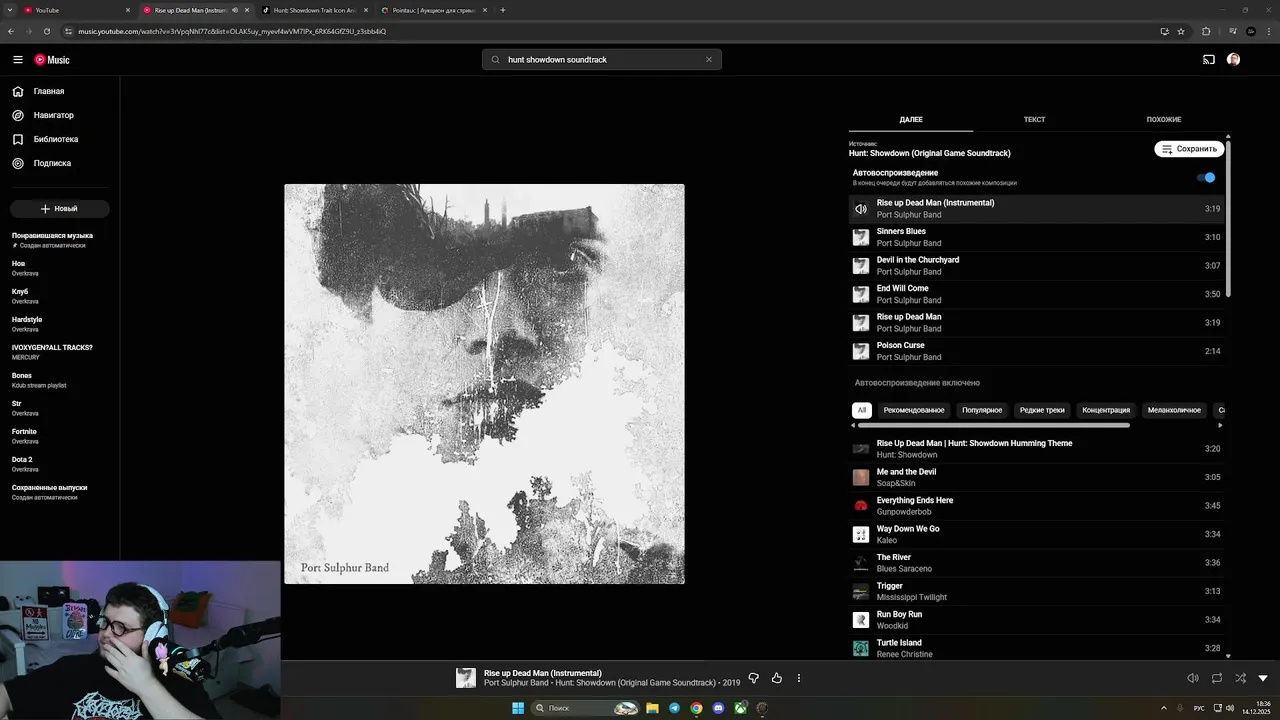Select Trigger by Mississippi Twilight
1280x720 pixels.
pyautogui.click(x=1037, y=591)
